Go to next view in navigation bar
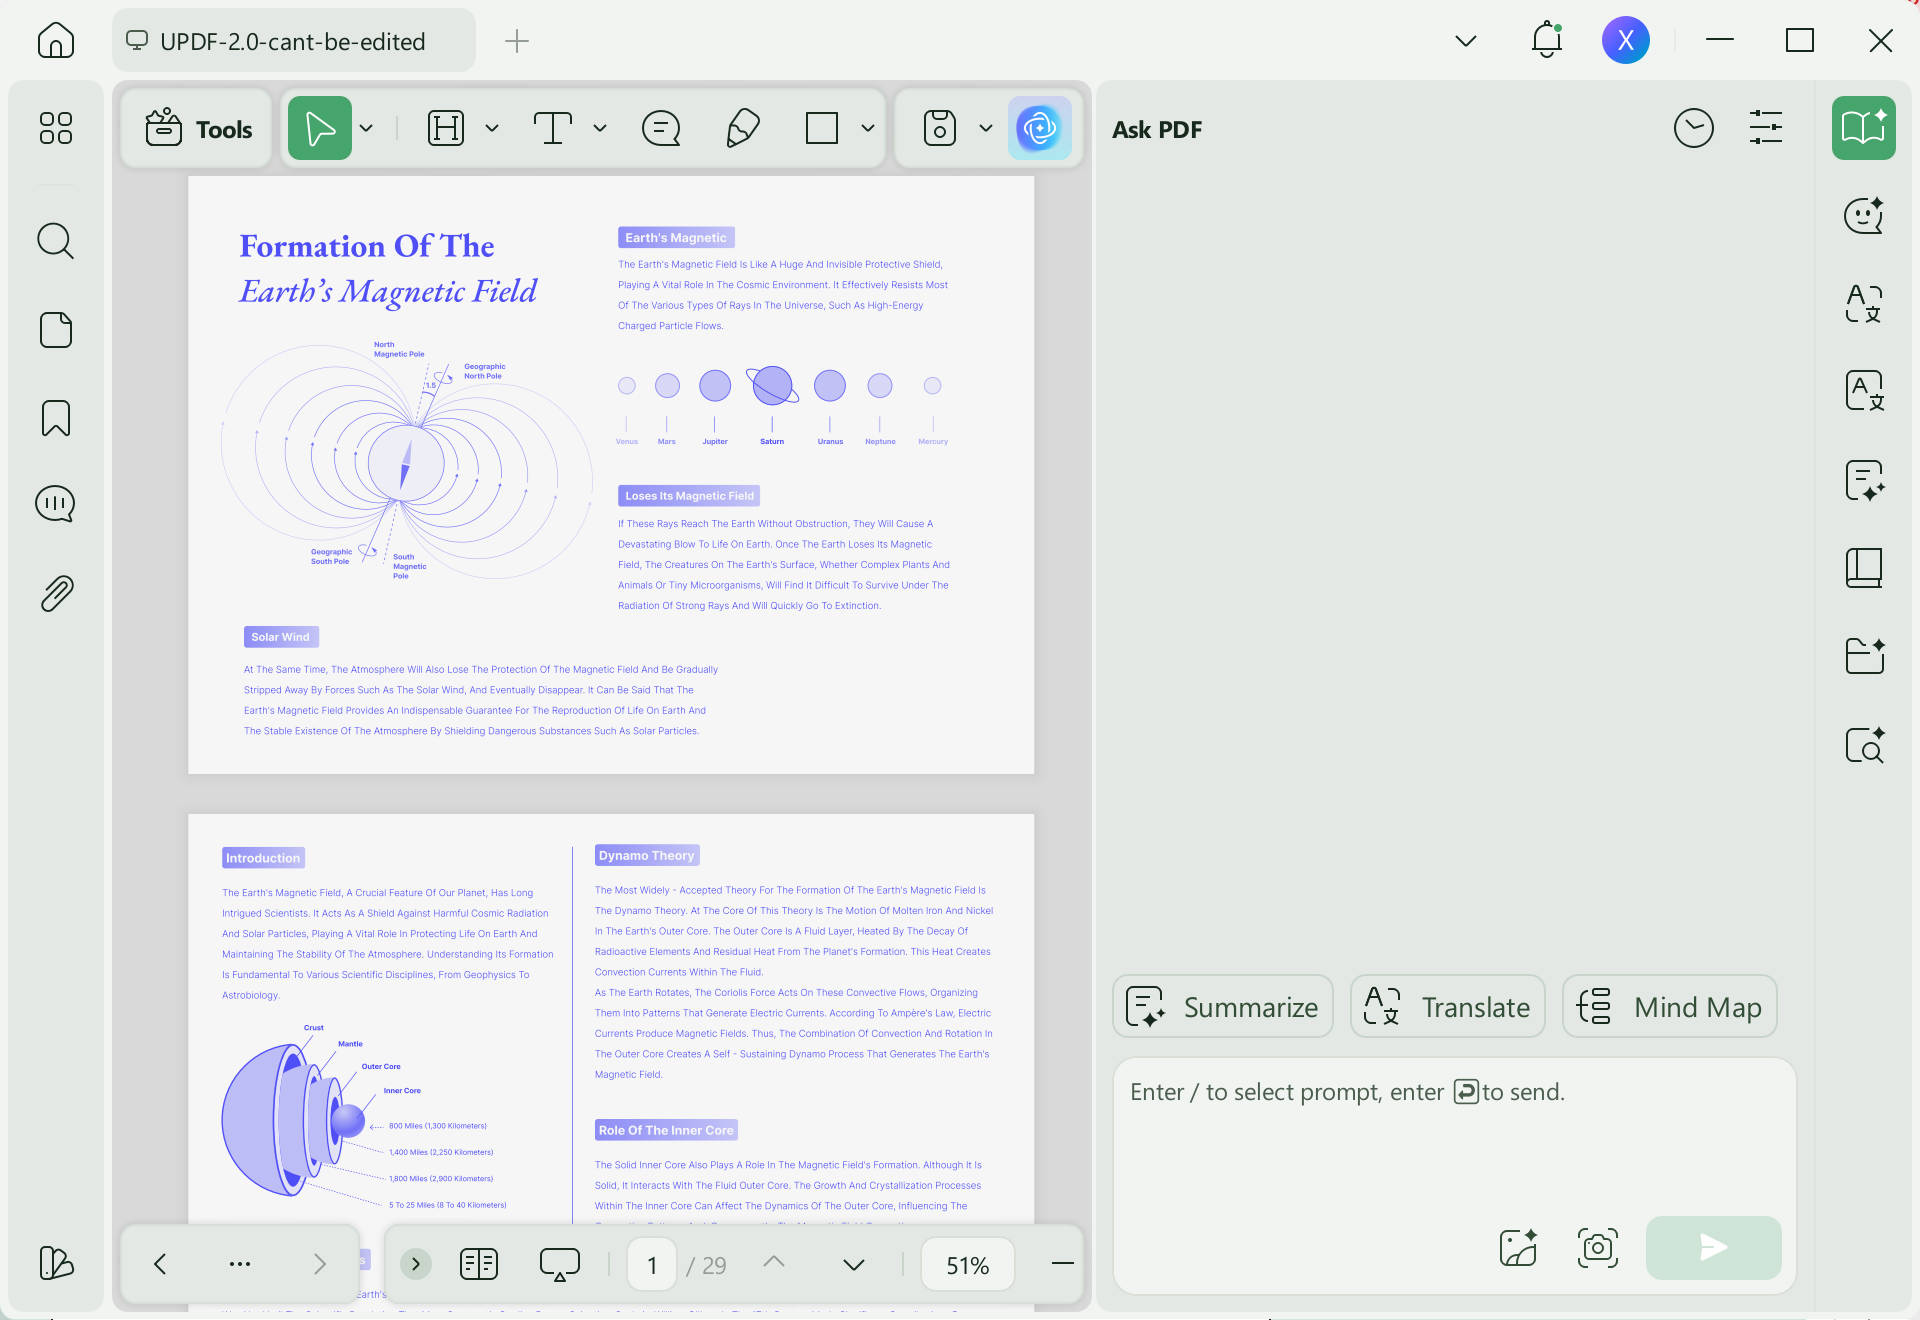This screenshot has height=1320, width=1920. point(320,1264)
